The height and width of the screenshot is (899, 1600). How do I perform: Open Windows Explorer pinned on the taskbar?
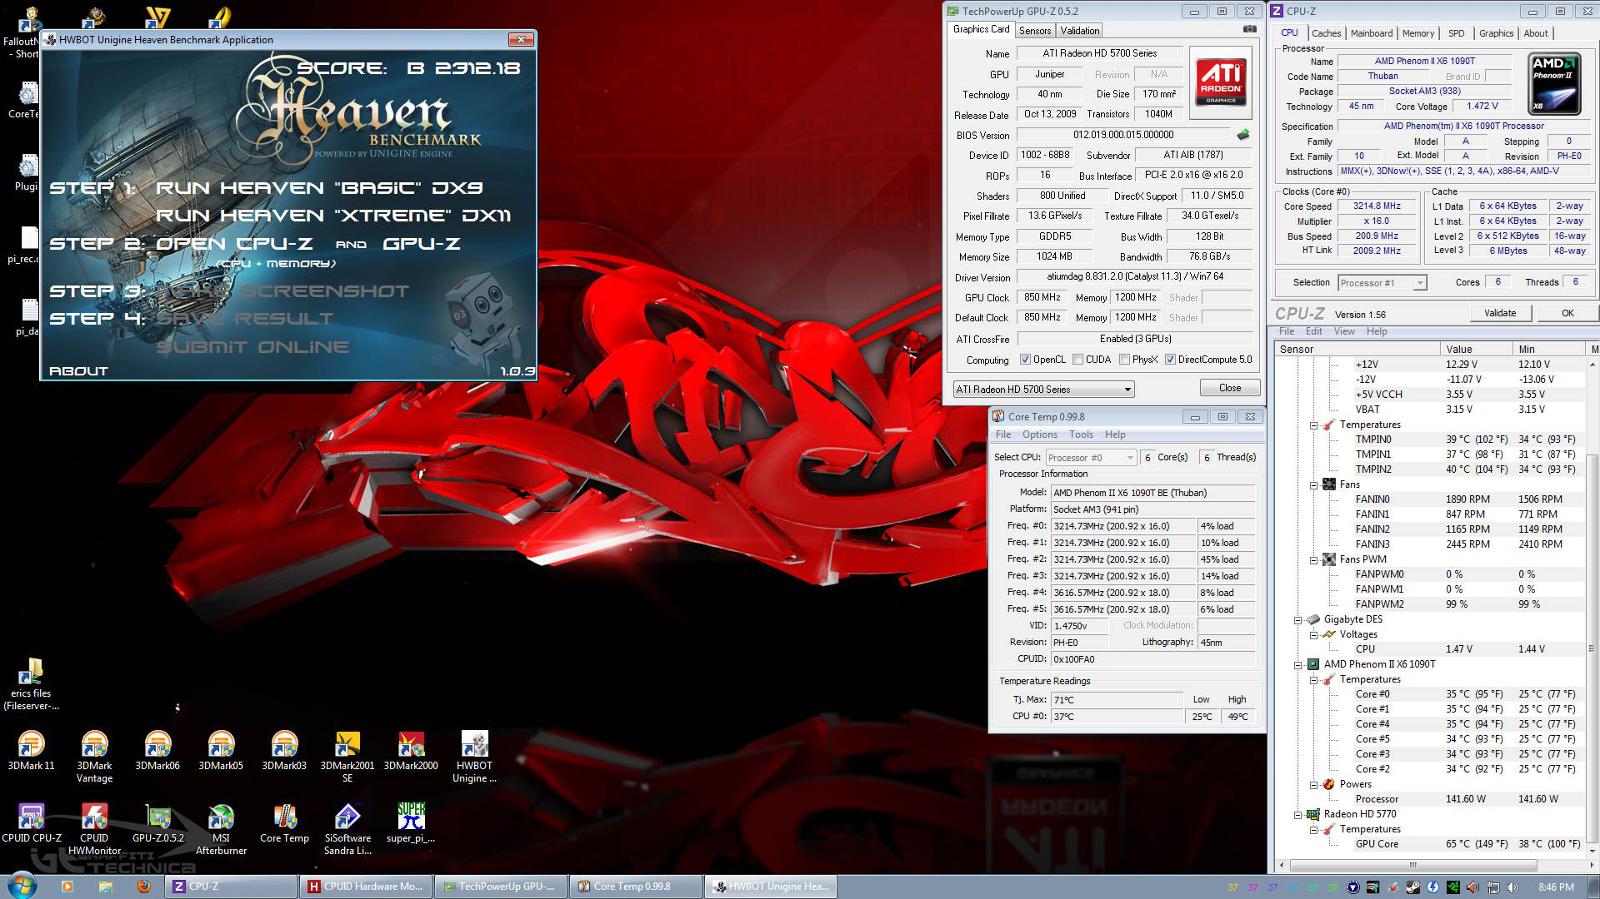tap(105, 886)
